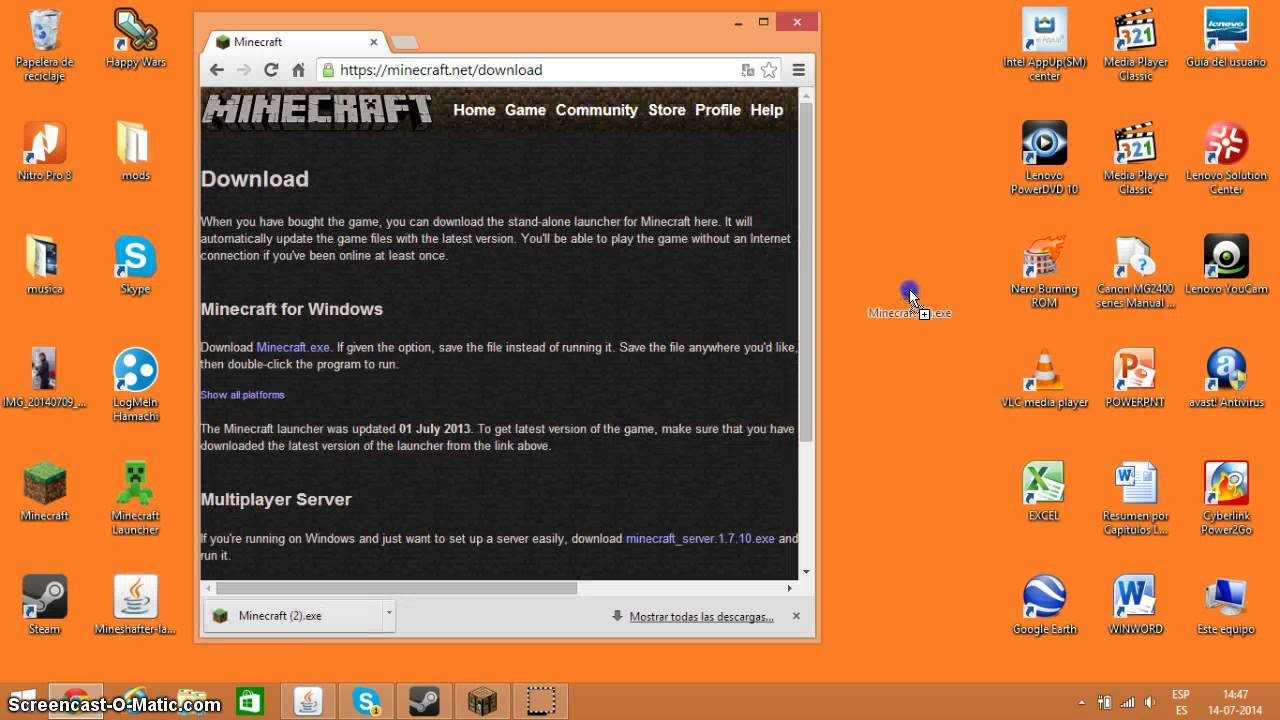1280x720 pixels.
Task: Select Nitro Pro 8 desktop icon
Action: point(45,151)
